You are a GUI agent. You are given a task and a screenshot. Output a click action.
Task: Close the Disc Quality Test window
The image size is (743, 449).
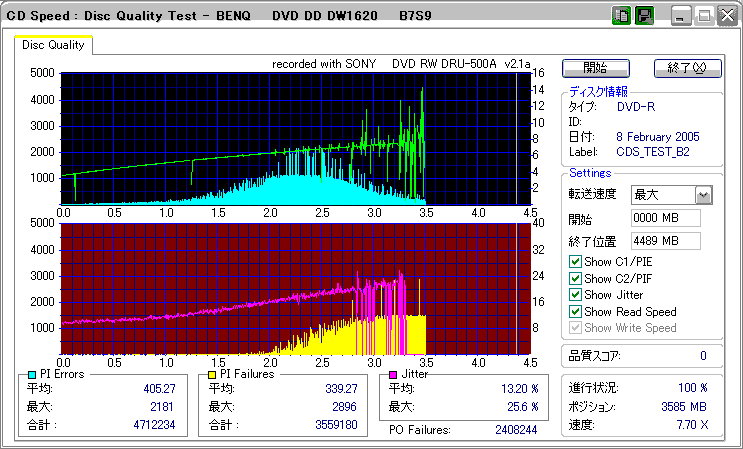(x=726, y=16)
